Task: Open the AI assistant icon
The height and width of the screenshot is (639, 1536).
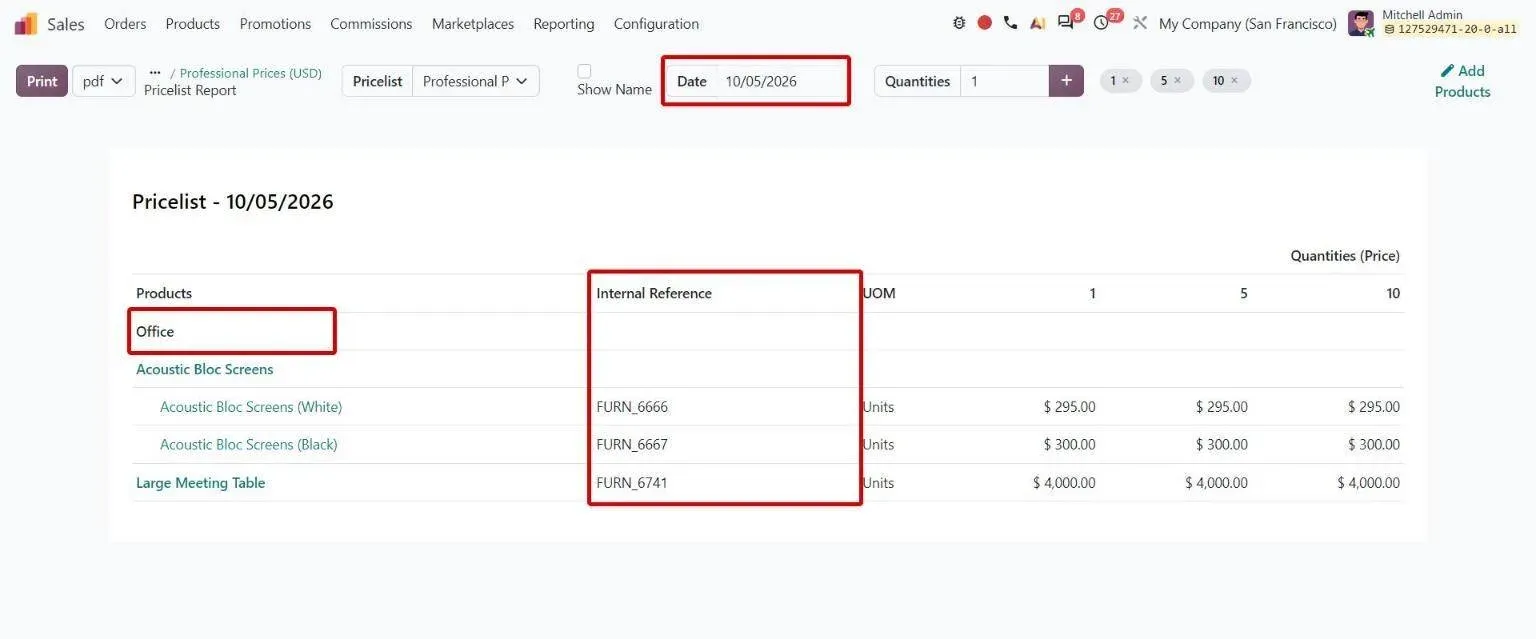Action: coord(1037,23)
